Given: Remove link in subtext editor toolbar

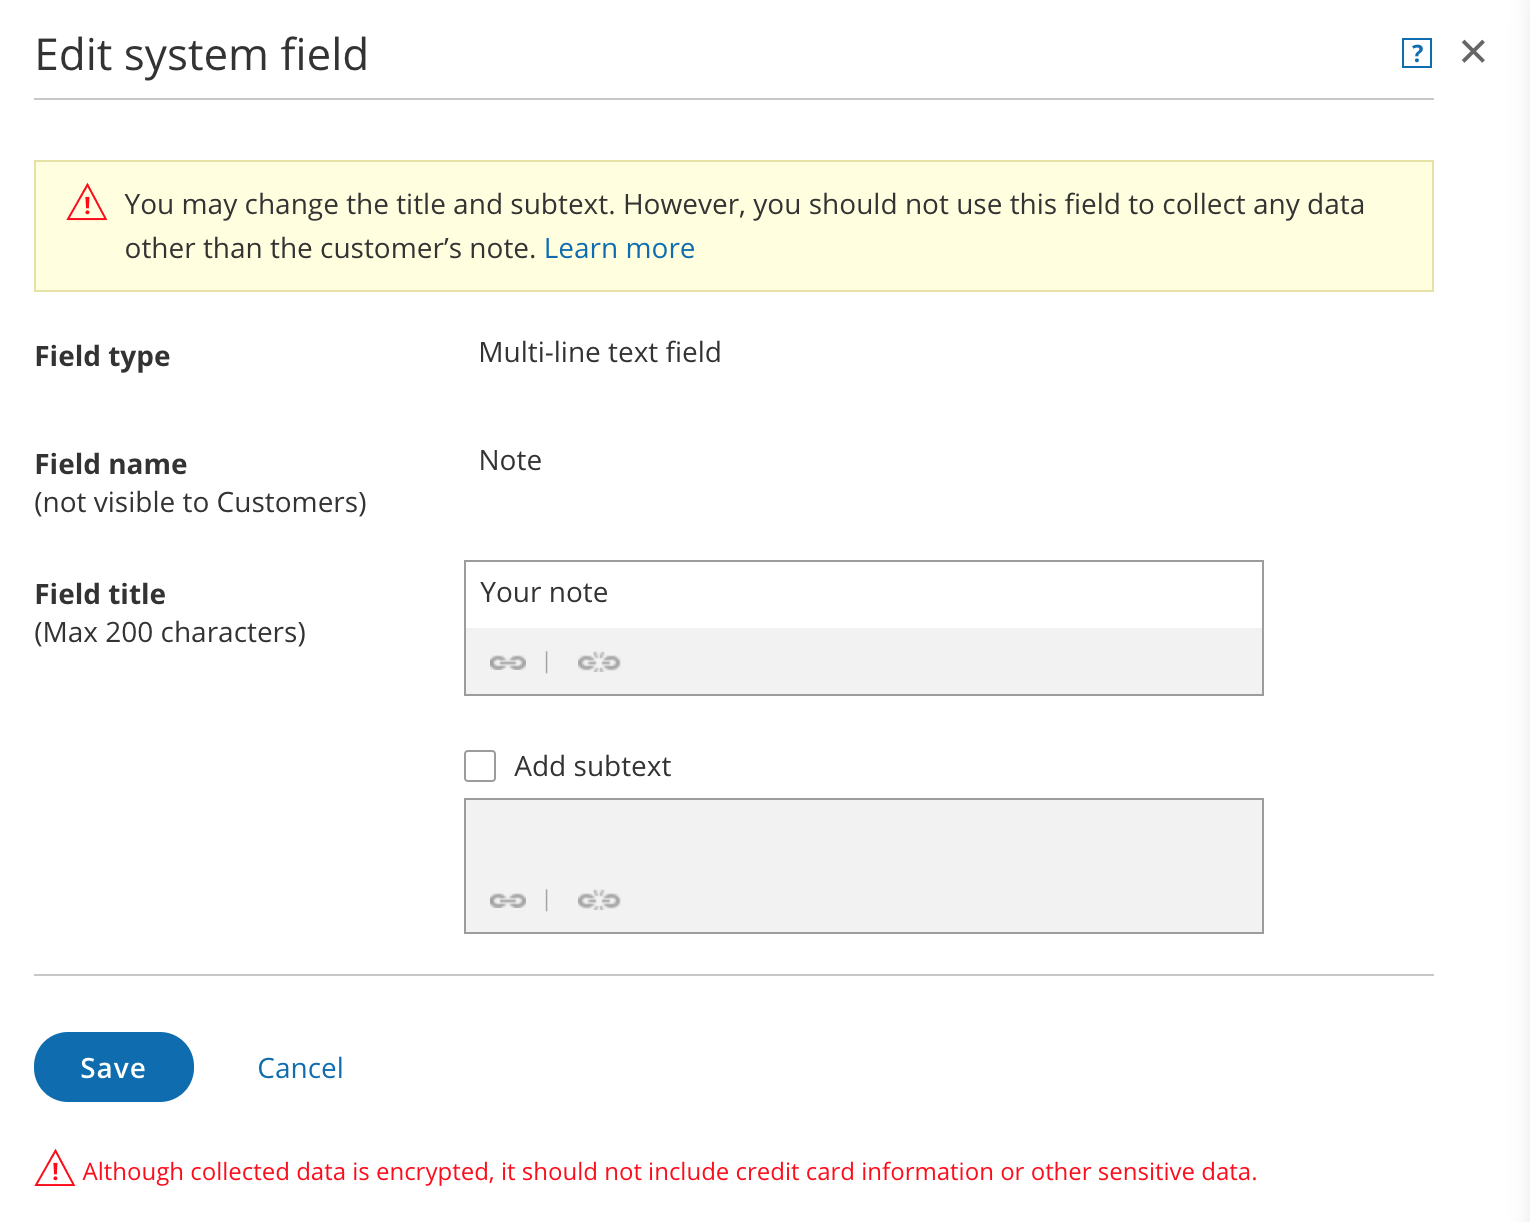Looking at the screenshot, I should point(598,900).
